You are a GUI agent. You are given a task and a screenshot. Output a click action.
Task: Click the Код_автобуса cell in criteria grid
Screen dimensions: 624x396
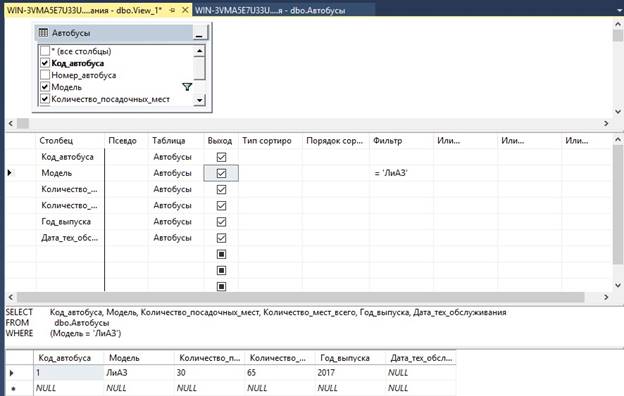click(x=70, y=157)
